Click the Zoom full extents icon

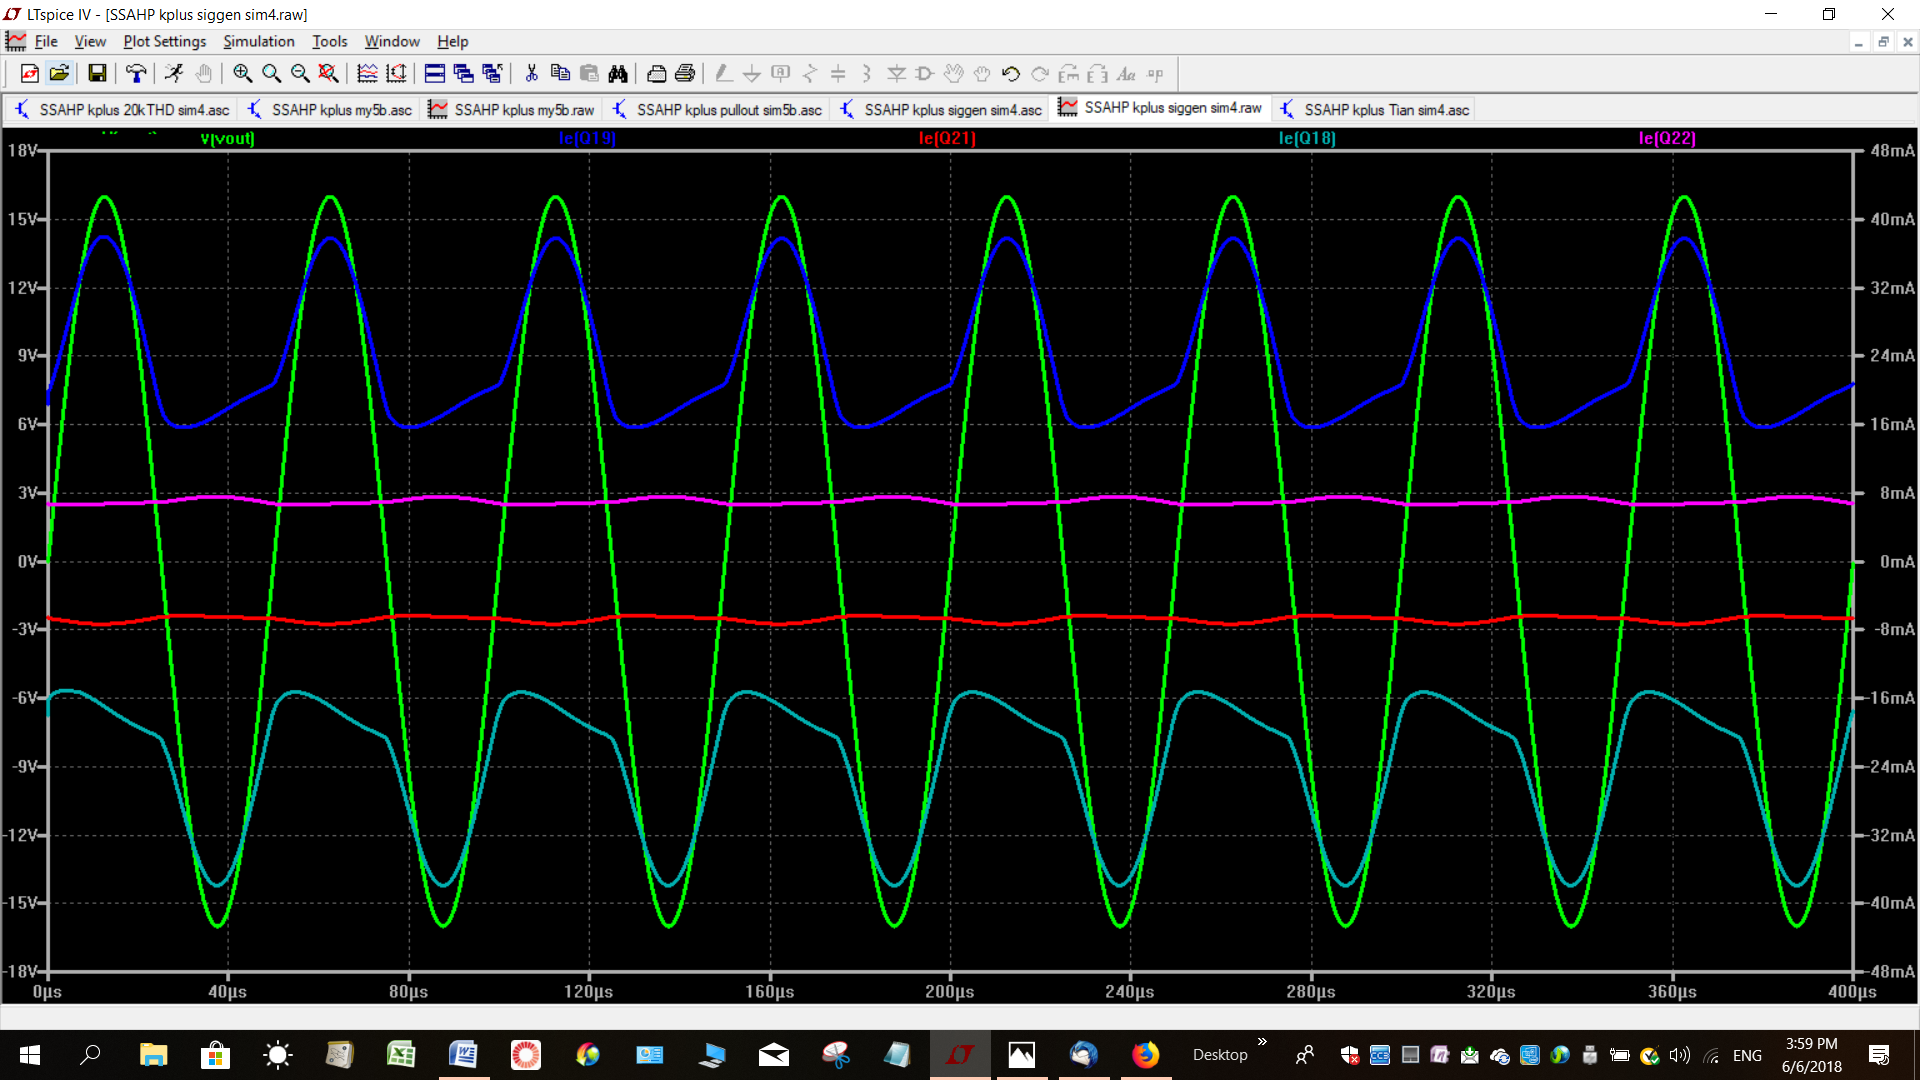click(x=328, y=73)
